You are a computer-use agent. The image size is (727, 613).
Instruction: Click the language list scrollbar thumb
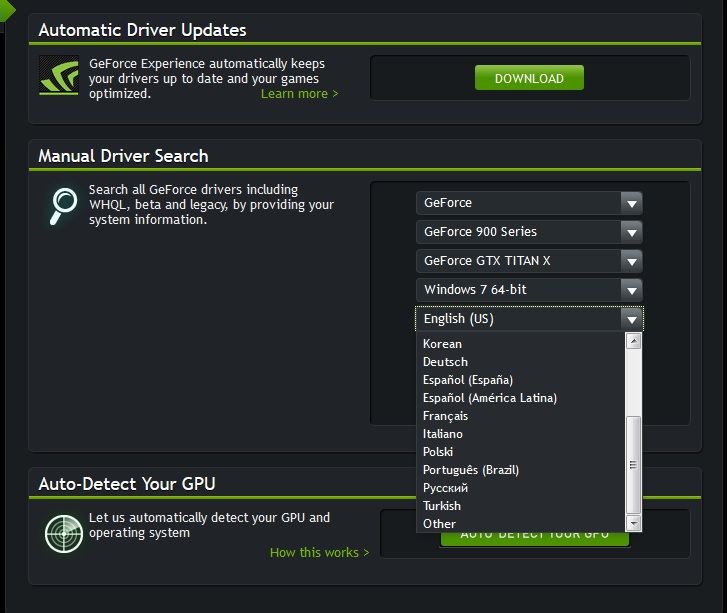[633, 465]
